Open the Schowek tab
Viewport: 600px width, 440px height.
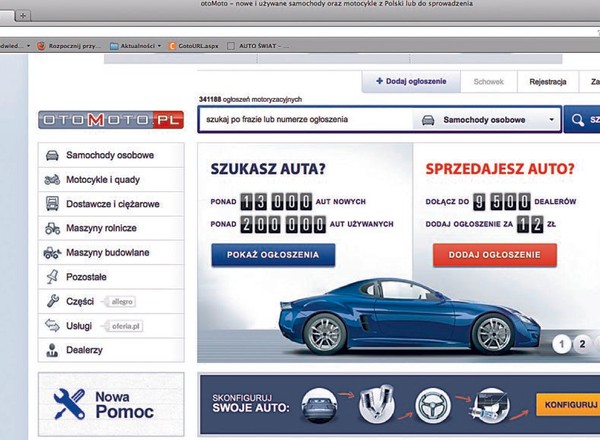[489, 81]
